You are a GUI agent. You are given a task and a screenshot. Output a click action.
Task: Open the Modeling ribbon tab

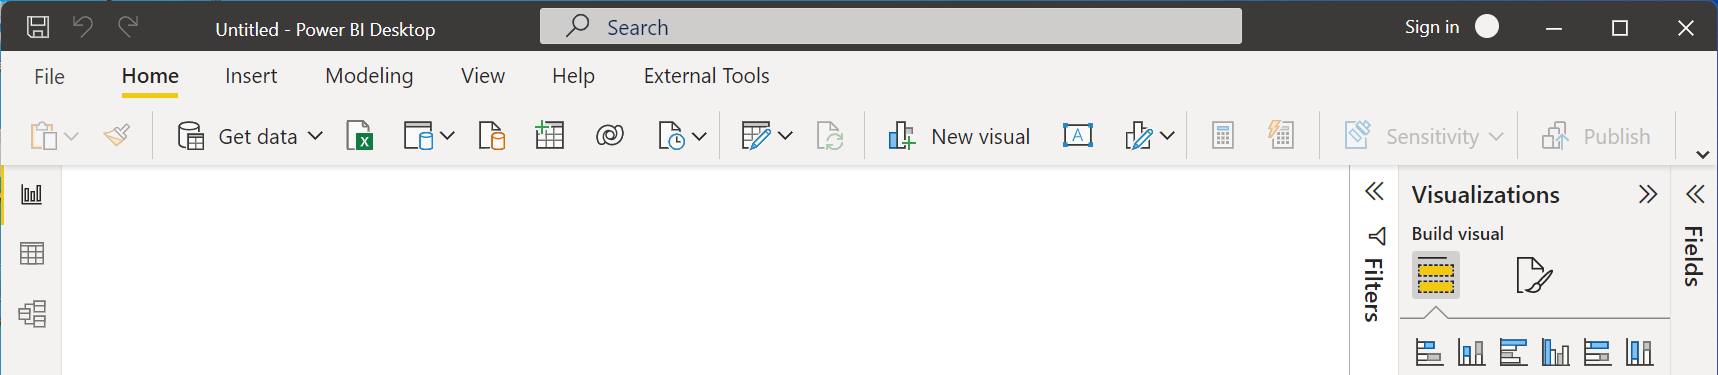pyautogui.click(x=369, y=76)
